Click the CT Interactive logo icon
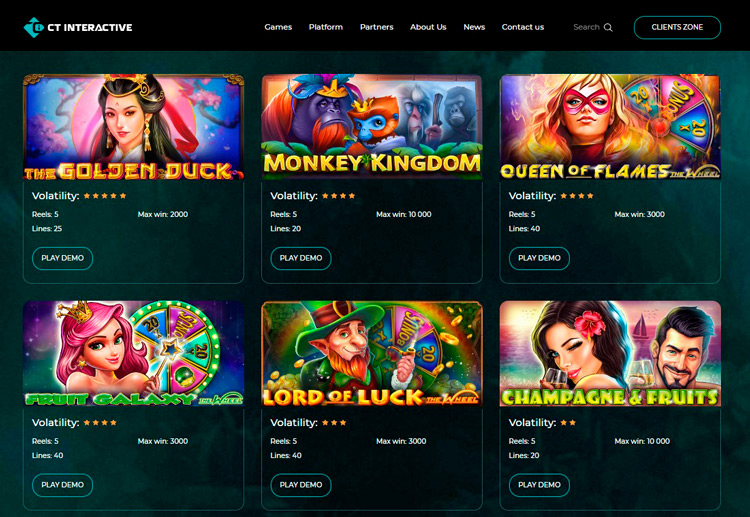 pos(33,27)
